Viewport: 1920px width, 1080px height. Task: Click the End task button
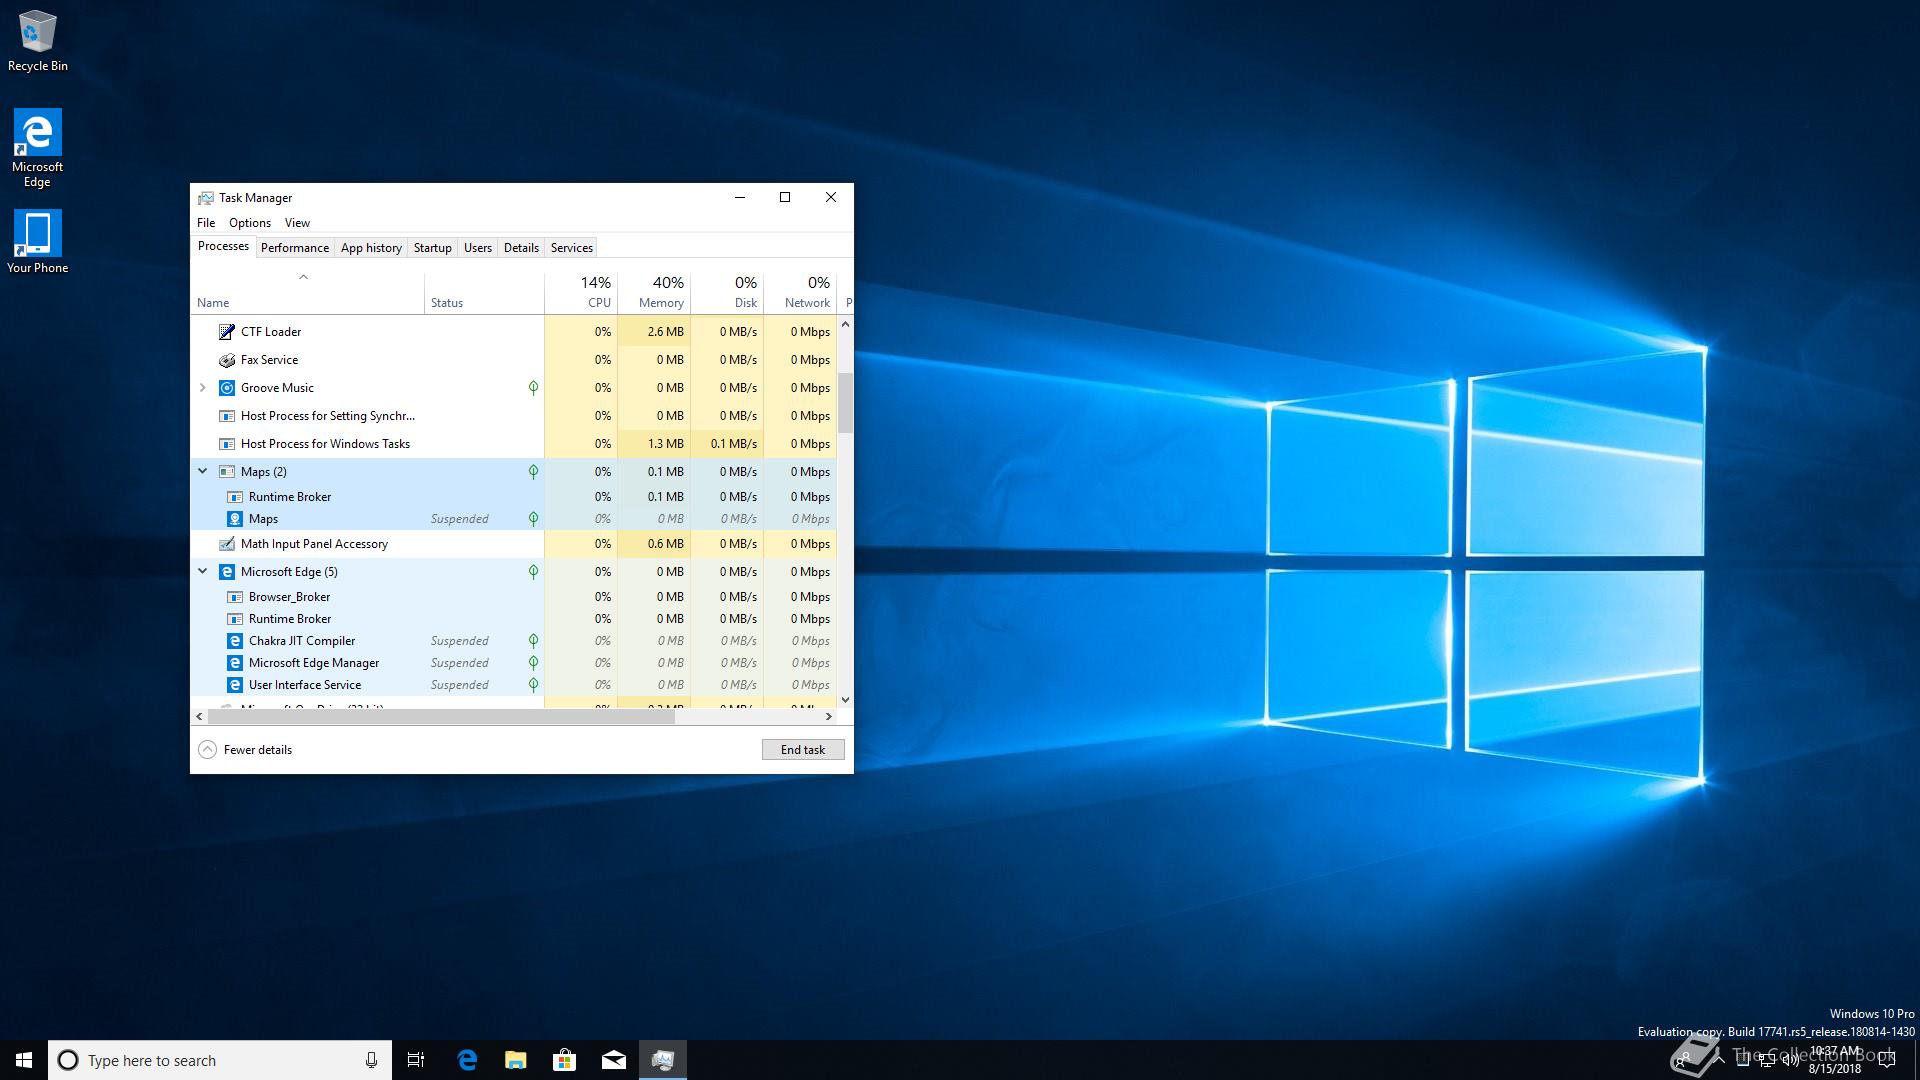(803, 750)
